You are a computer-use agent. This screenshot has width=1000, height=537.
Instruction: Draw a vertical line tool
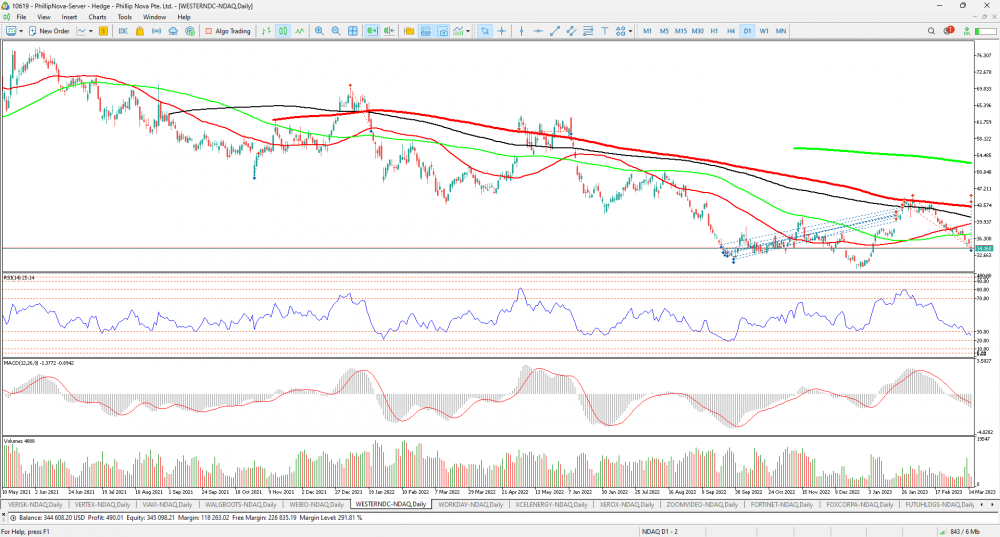click(520, 31)
